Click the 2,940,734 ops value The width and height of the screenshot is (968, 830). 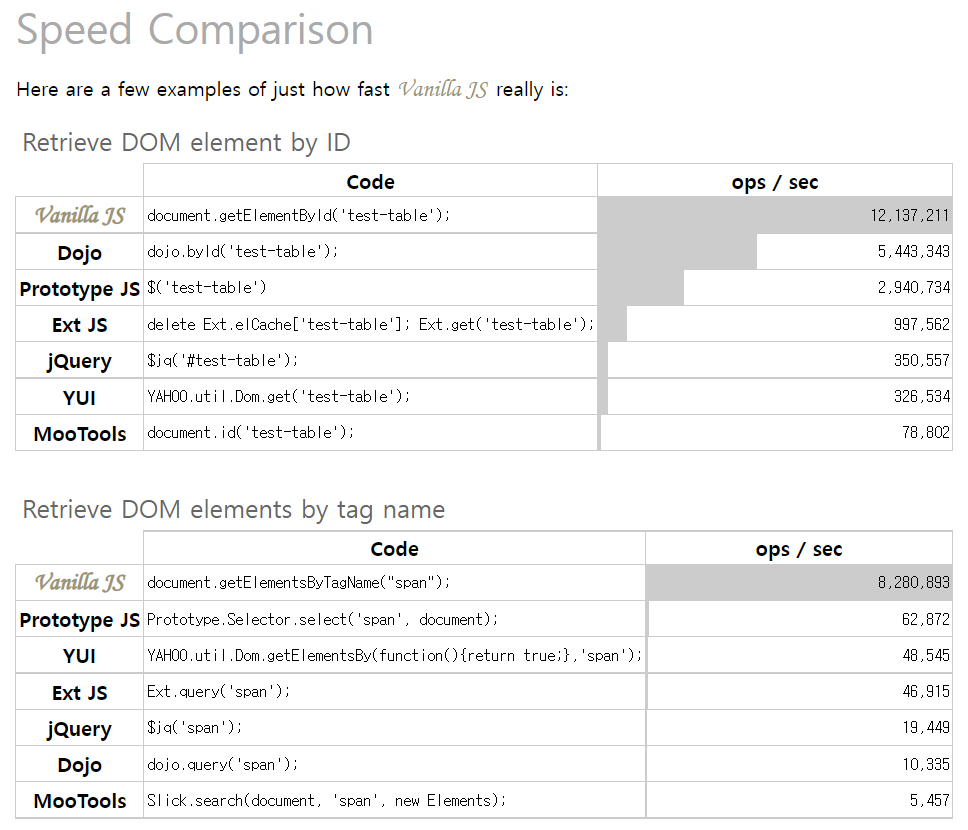coord(914,288)
